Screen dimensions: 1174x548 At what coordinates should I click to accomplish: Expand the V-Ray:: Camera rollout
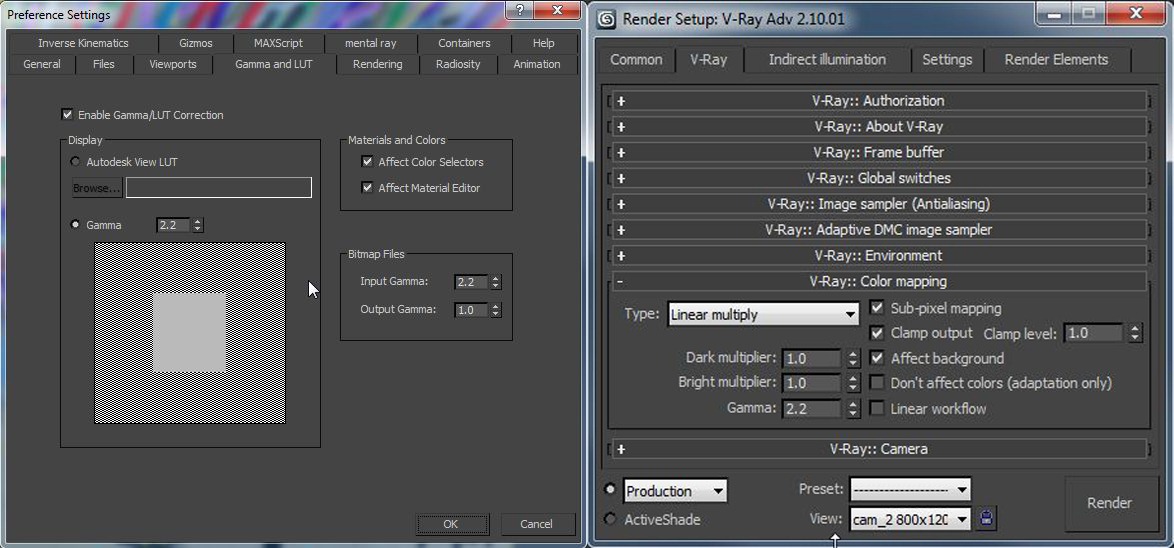879,449
